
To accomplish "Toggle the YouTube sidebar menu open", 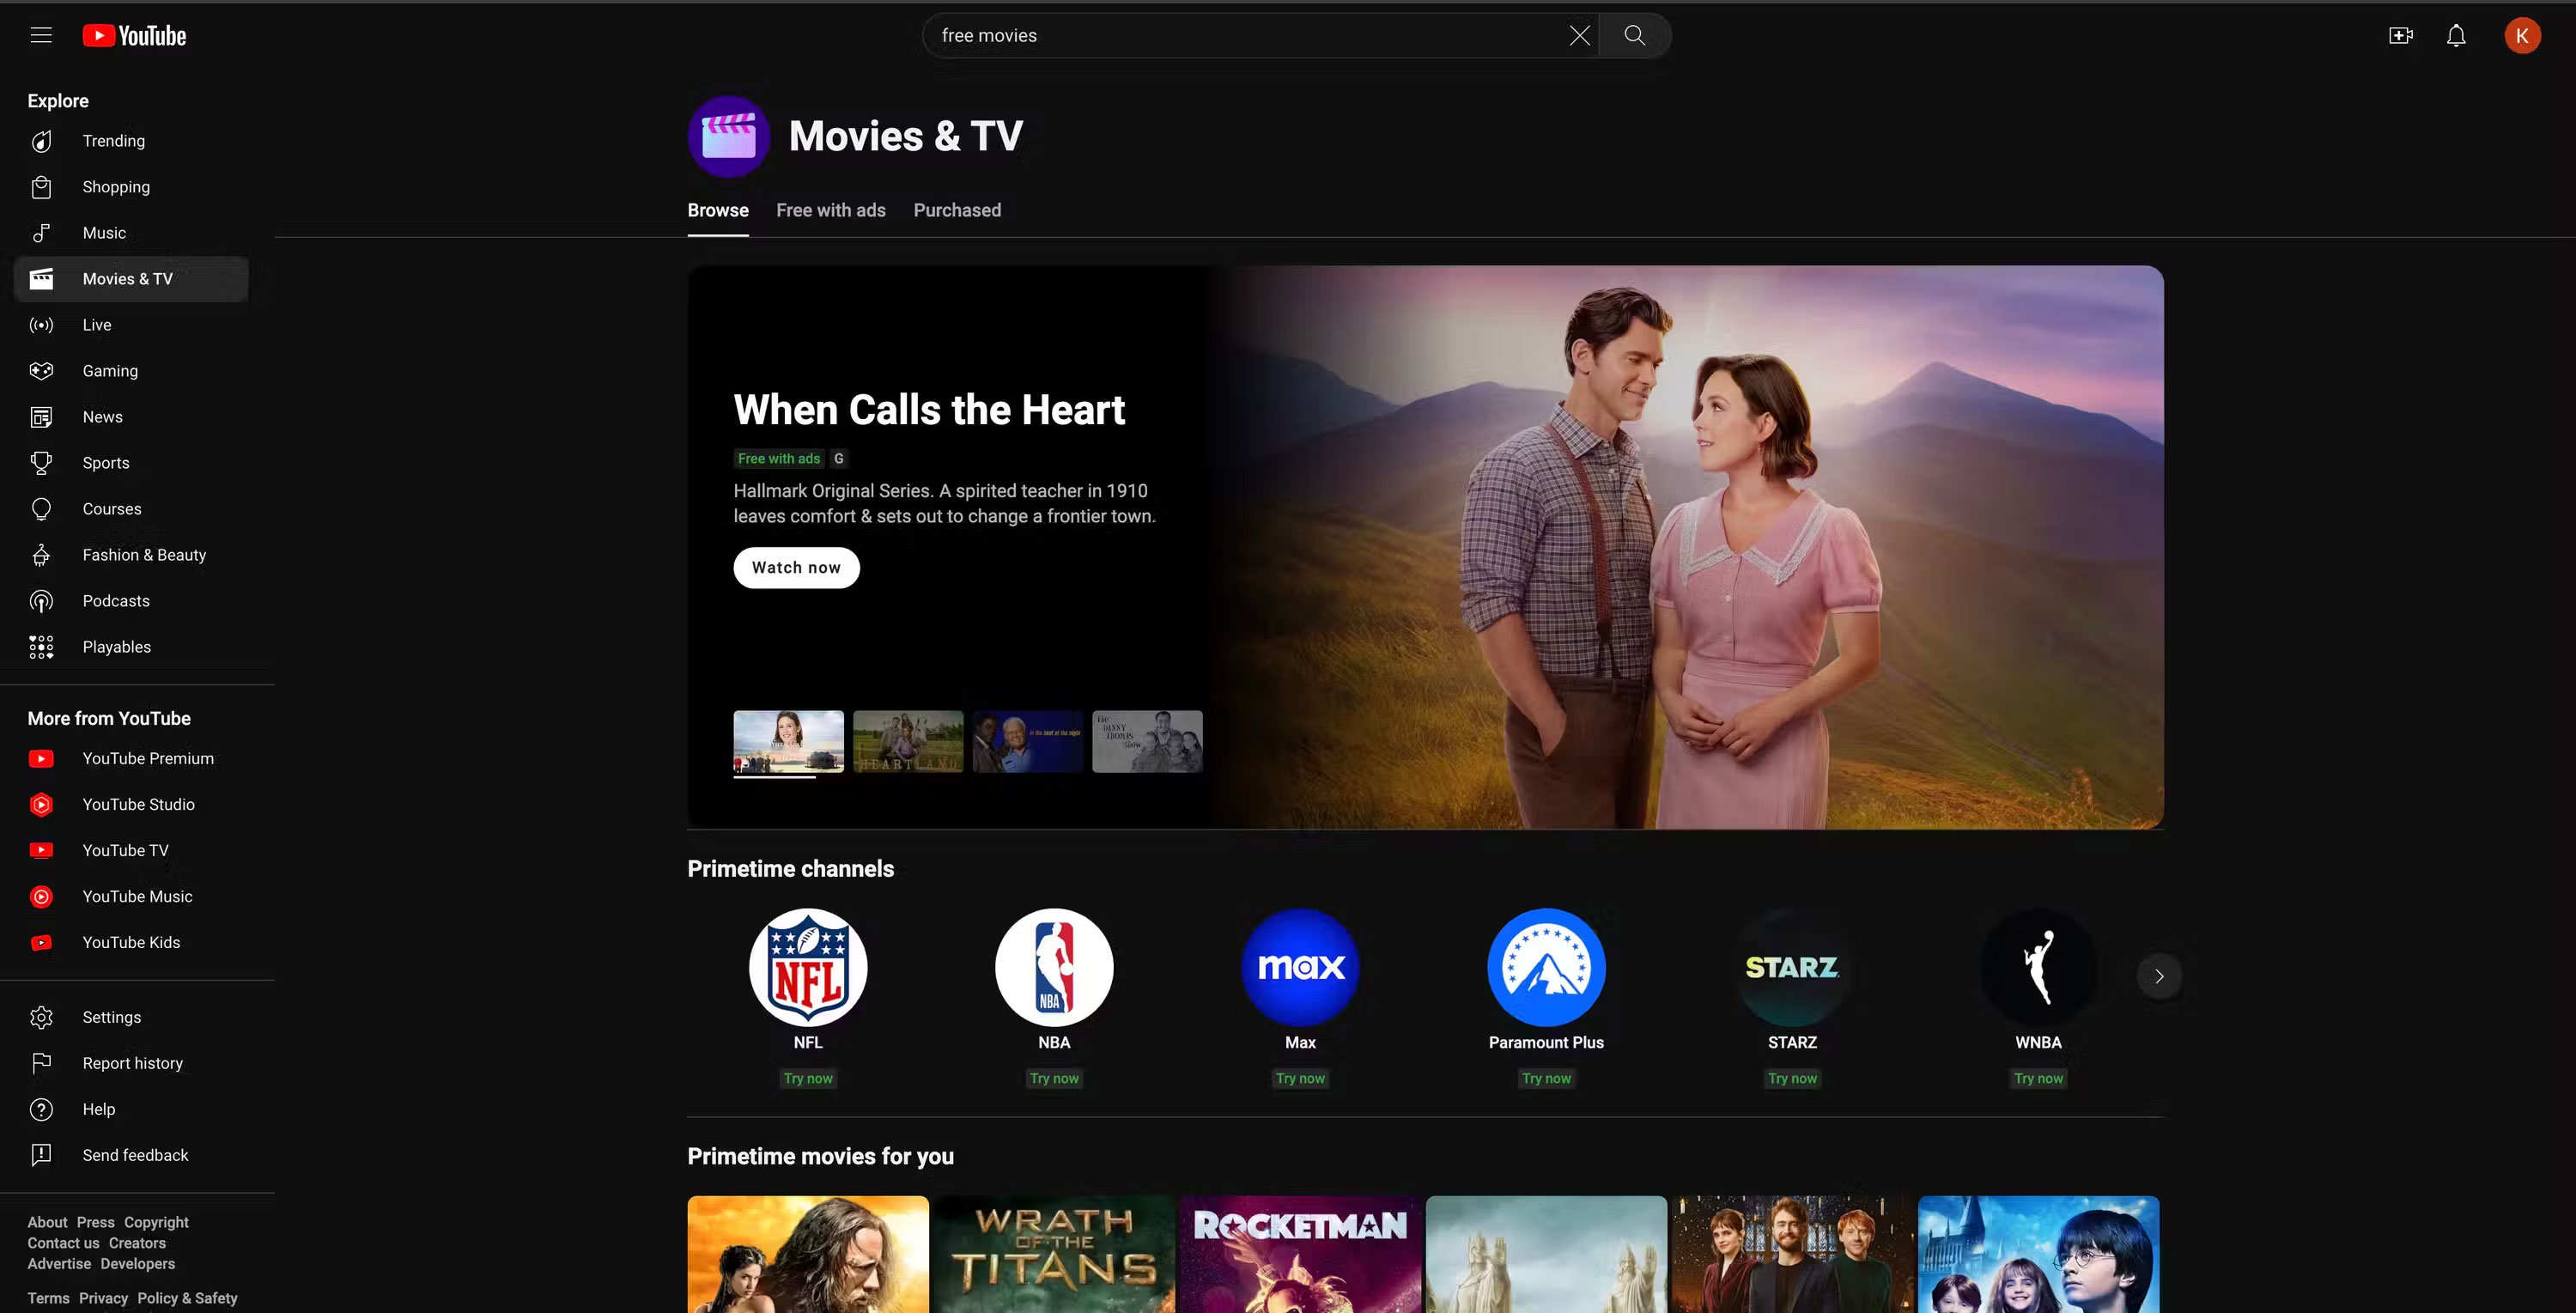I will pyautogui.click(x=40, y=33).
